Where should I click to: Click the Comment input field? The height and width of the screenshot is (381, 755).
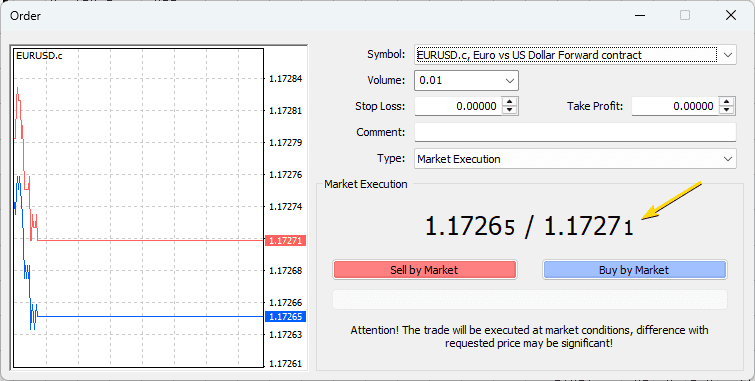click(575, 132)
